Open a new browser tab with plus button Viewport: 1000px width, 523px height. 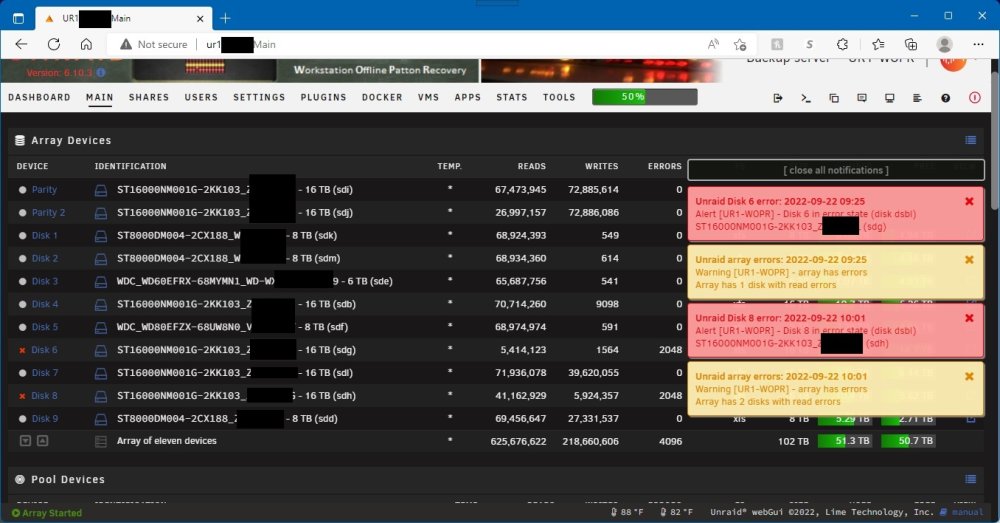coord(225,18)
